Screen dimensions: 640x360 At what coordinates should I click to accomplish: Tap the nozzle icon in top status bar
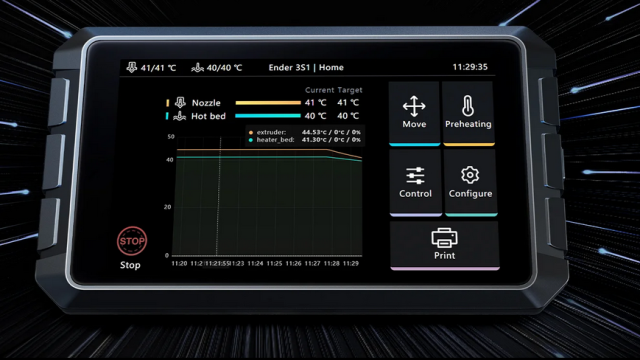coord(131,67)
